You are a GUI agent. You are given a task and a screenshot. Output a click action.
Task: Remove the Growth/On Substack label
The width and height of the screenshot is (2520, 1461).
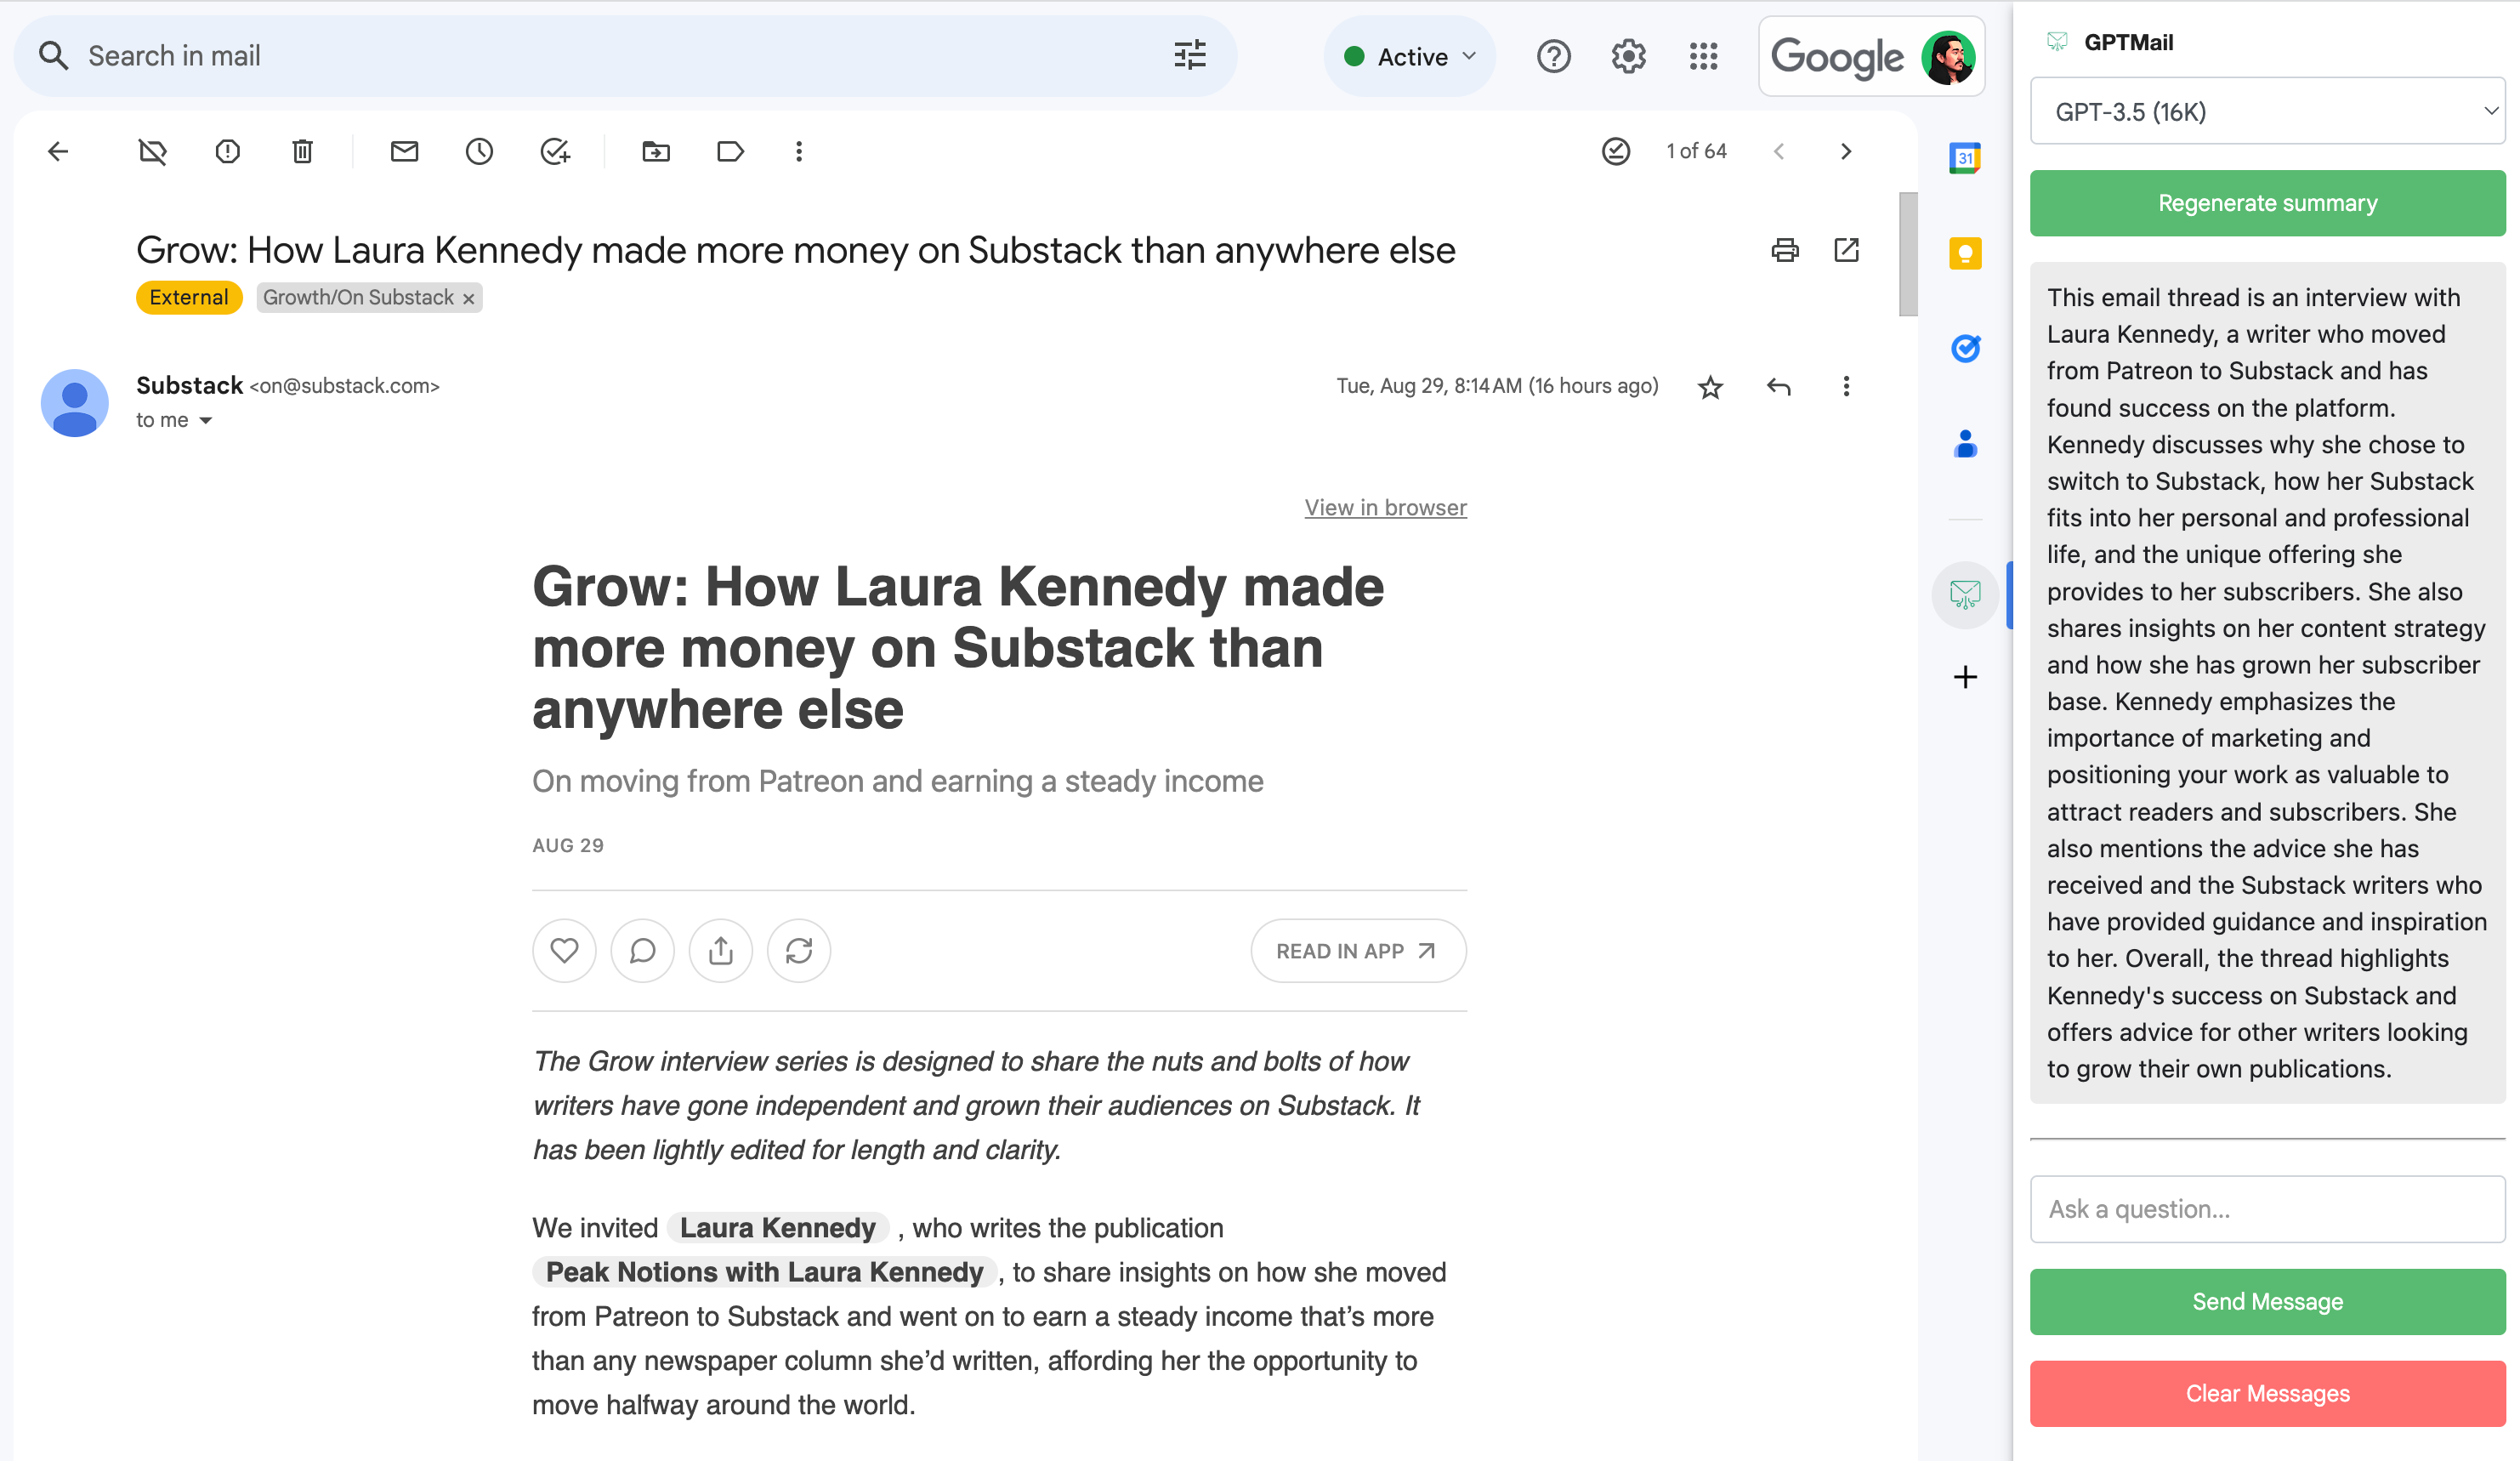point(468,298)
